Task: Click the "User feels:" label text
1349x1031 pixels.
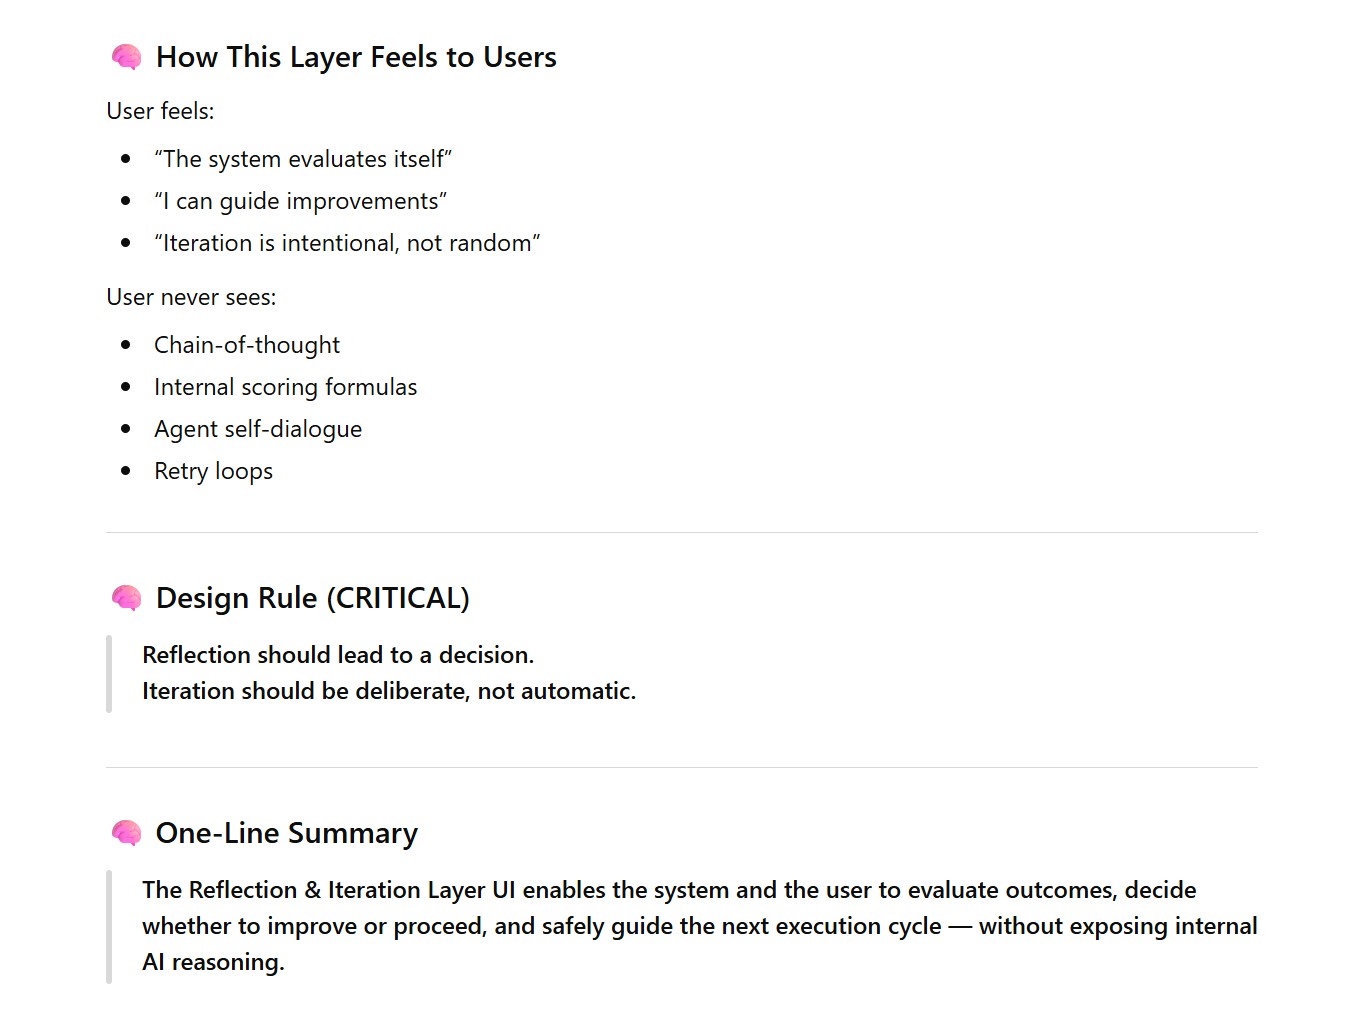Action: pyautogui.click(x=160, y=111)
